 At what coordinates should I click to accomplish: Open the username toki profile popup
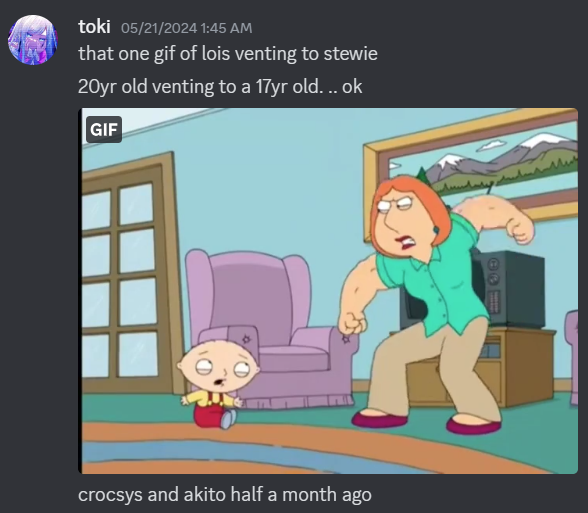94,27
